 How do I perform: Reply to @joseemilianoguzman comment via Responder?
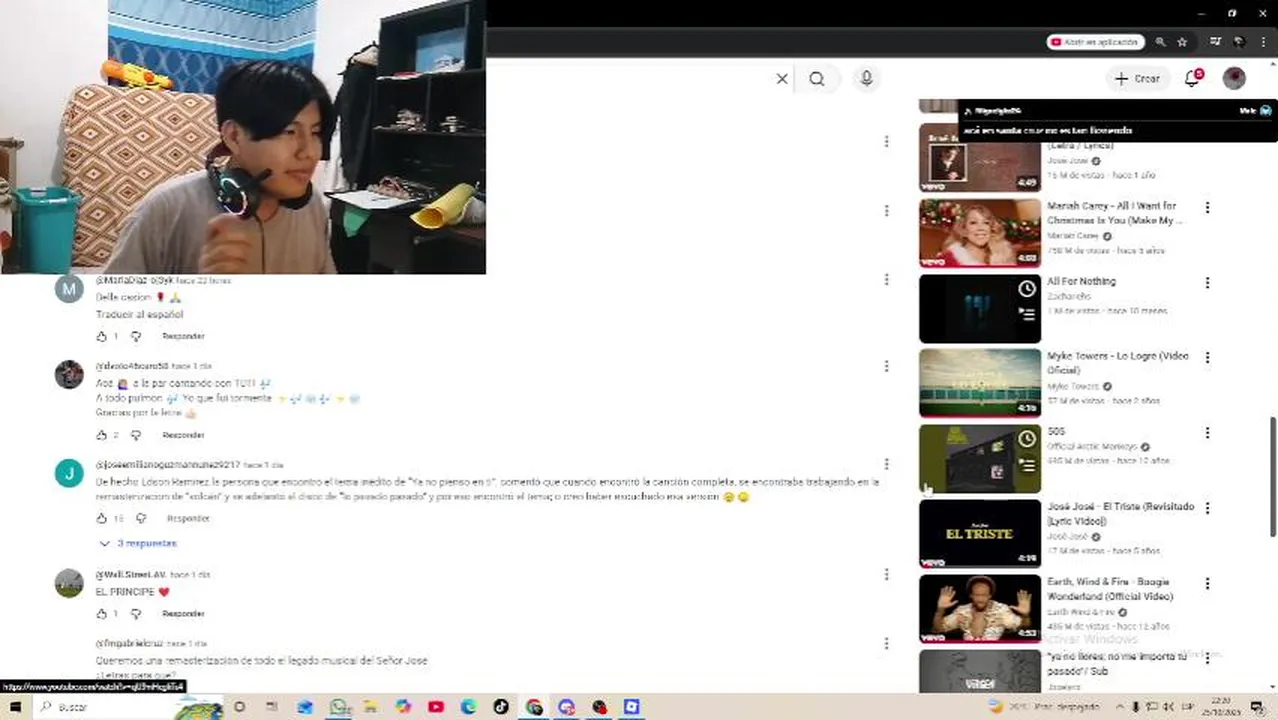click(x=188, y=518)
